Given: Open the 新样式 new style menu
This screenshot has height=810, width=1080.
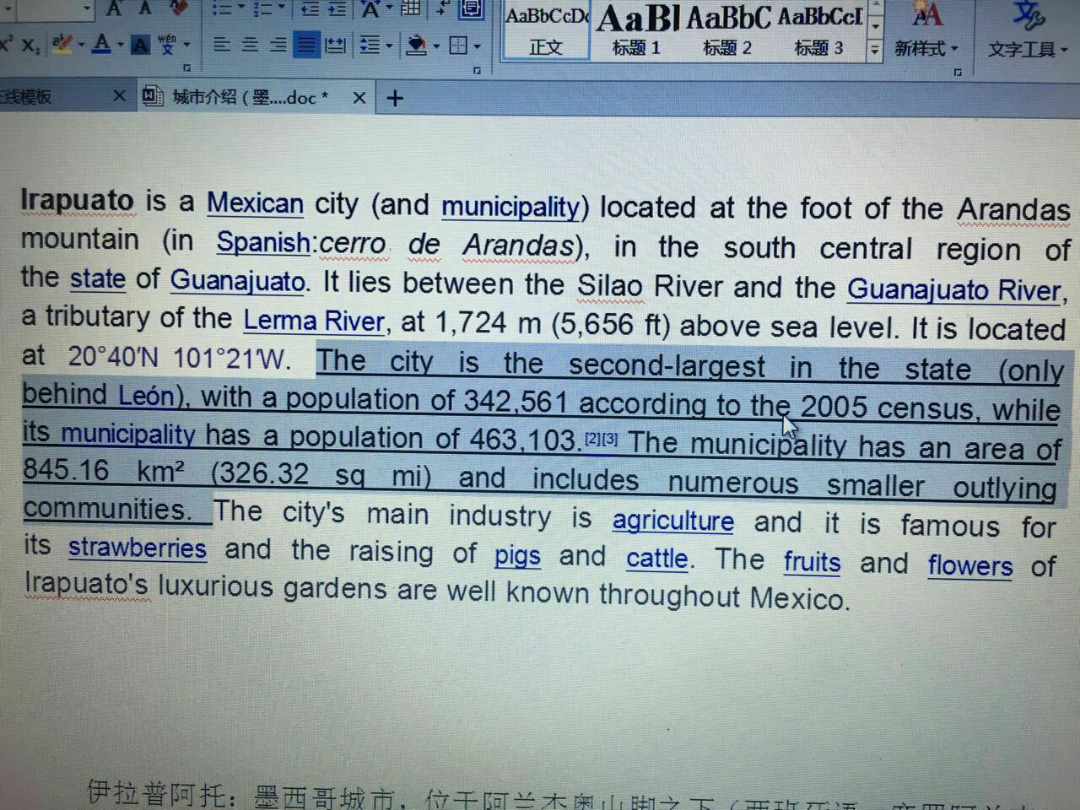Looking at the screenshot, I should click(926, 30).
